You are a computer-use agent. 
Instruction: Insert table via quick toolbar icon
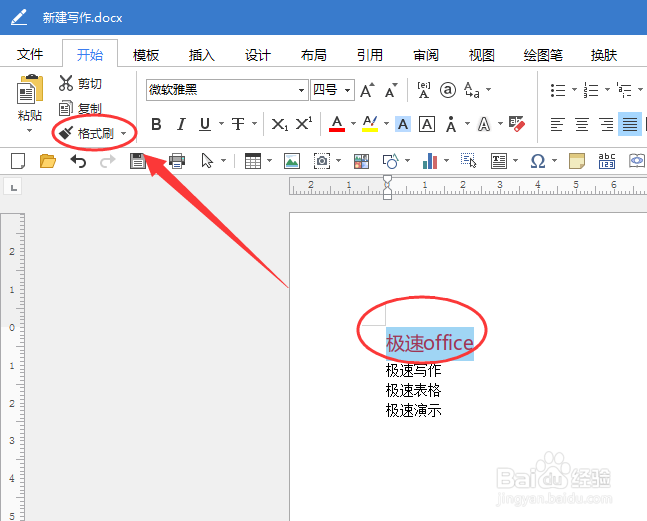253,161
